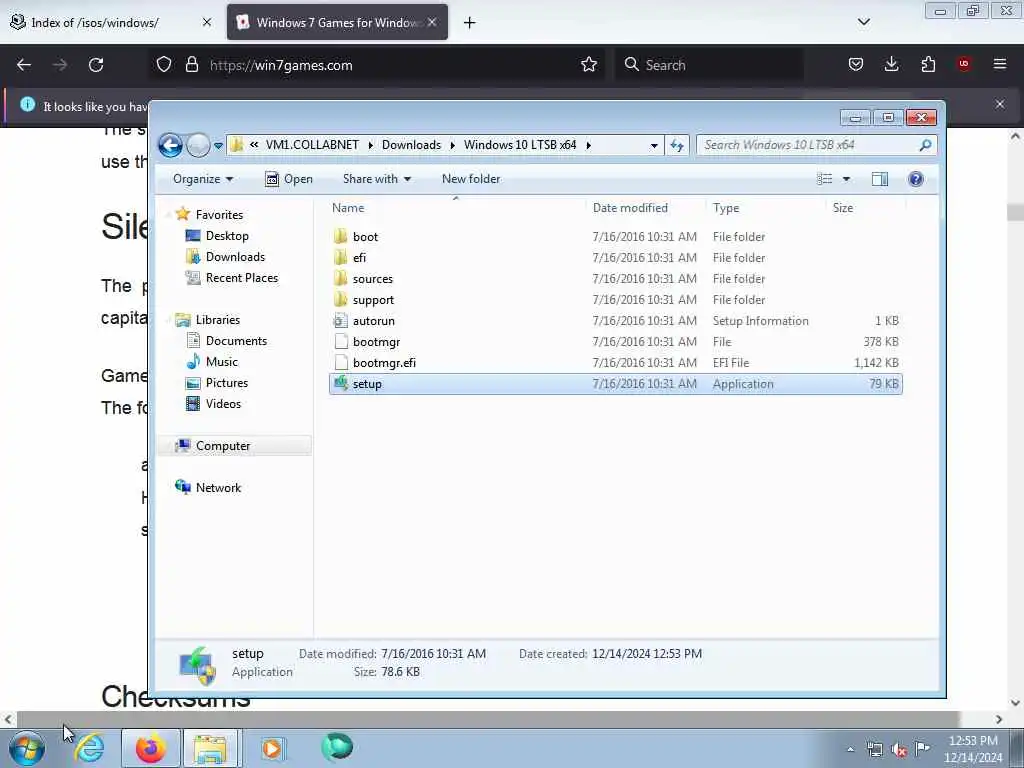Image resolution: width=1024 pixels, height=768 pixels.
Task: Open the Share with dropdown
Action: [x=377, y=179]
